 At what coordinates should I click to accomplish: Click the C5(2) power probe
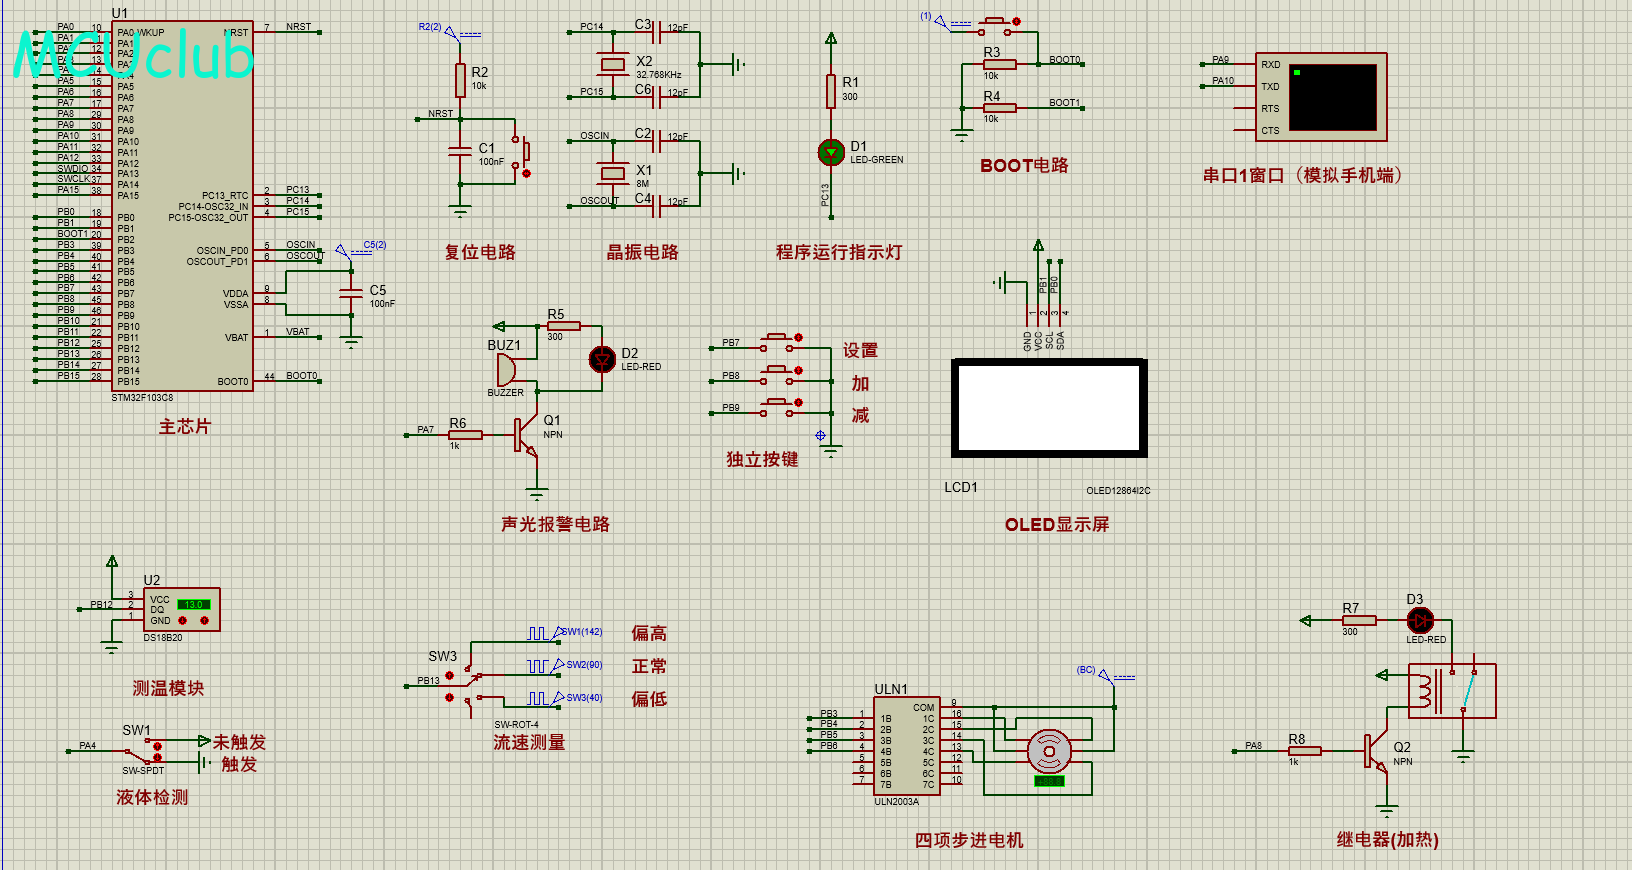tap(361, 249)
